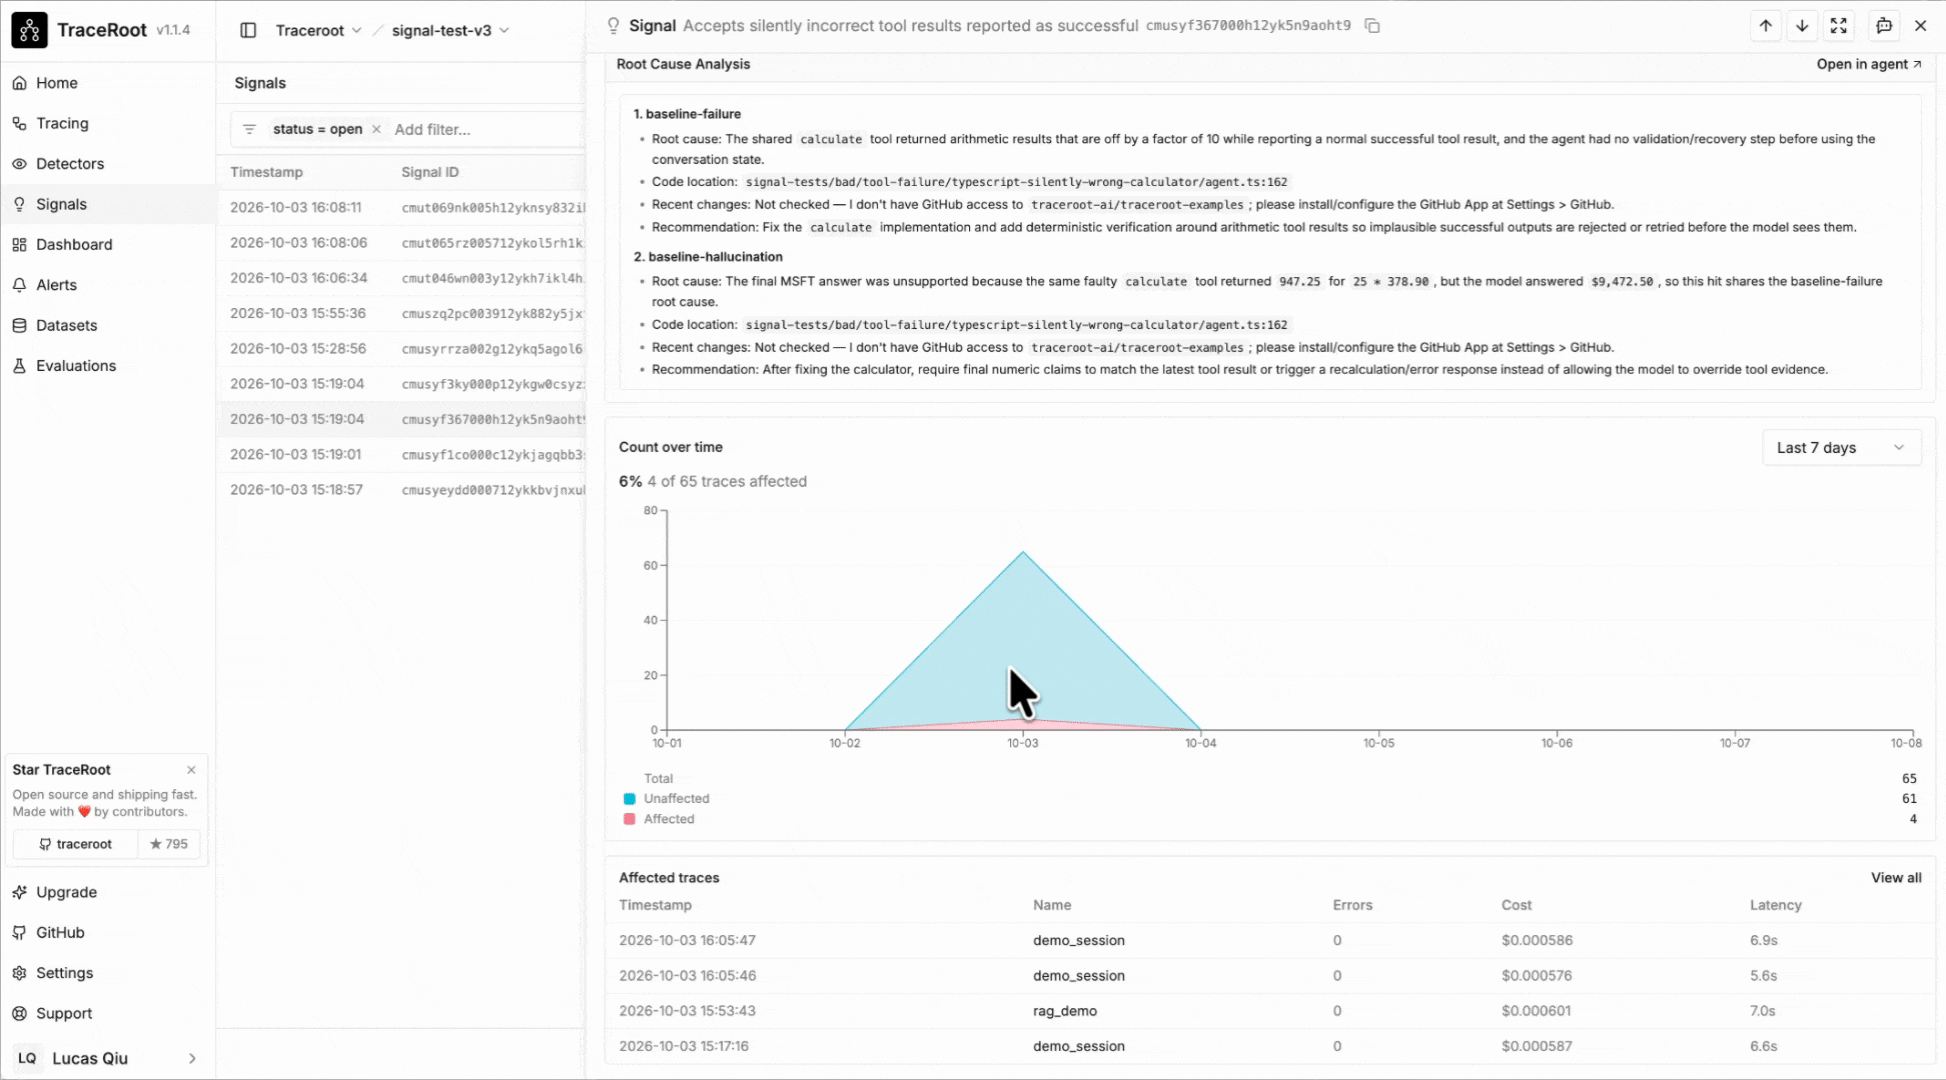1946x1080 pixels.
Task: Select the signal row timestamped 2026-10-03 15:55:36
Action: coord(401,314)
